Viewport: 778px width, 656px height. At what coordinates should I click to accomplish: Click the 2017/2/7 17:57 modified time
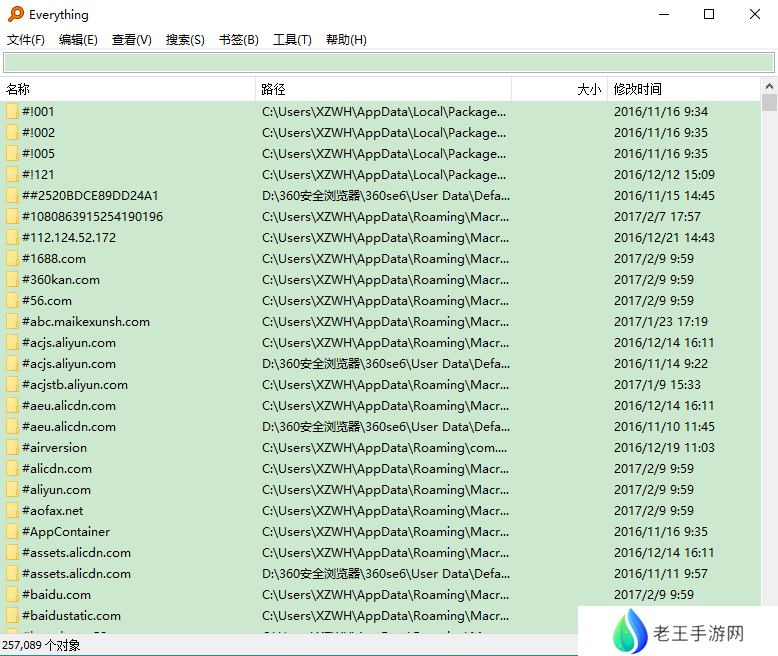tap(657, 217)
